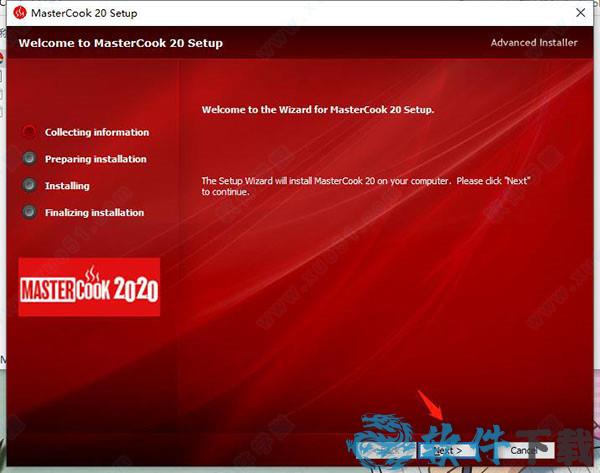Click the MasterCook 2020 logo image
This screenshot has height=473, width=600.
point(89,288)
